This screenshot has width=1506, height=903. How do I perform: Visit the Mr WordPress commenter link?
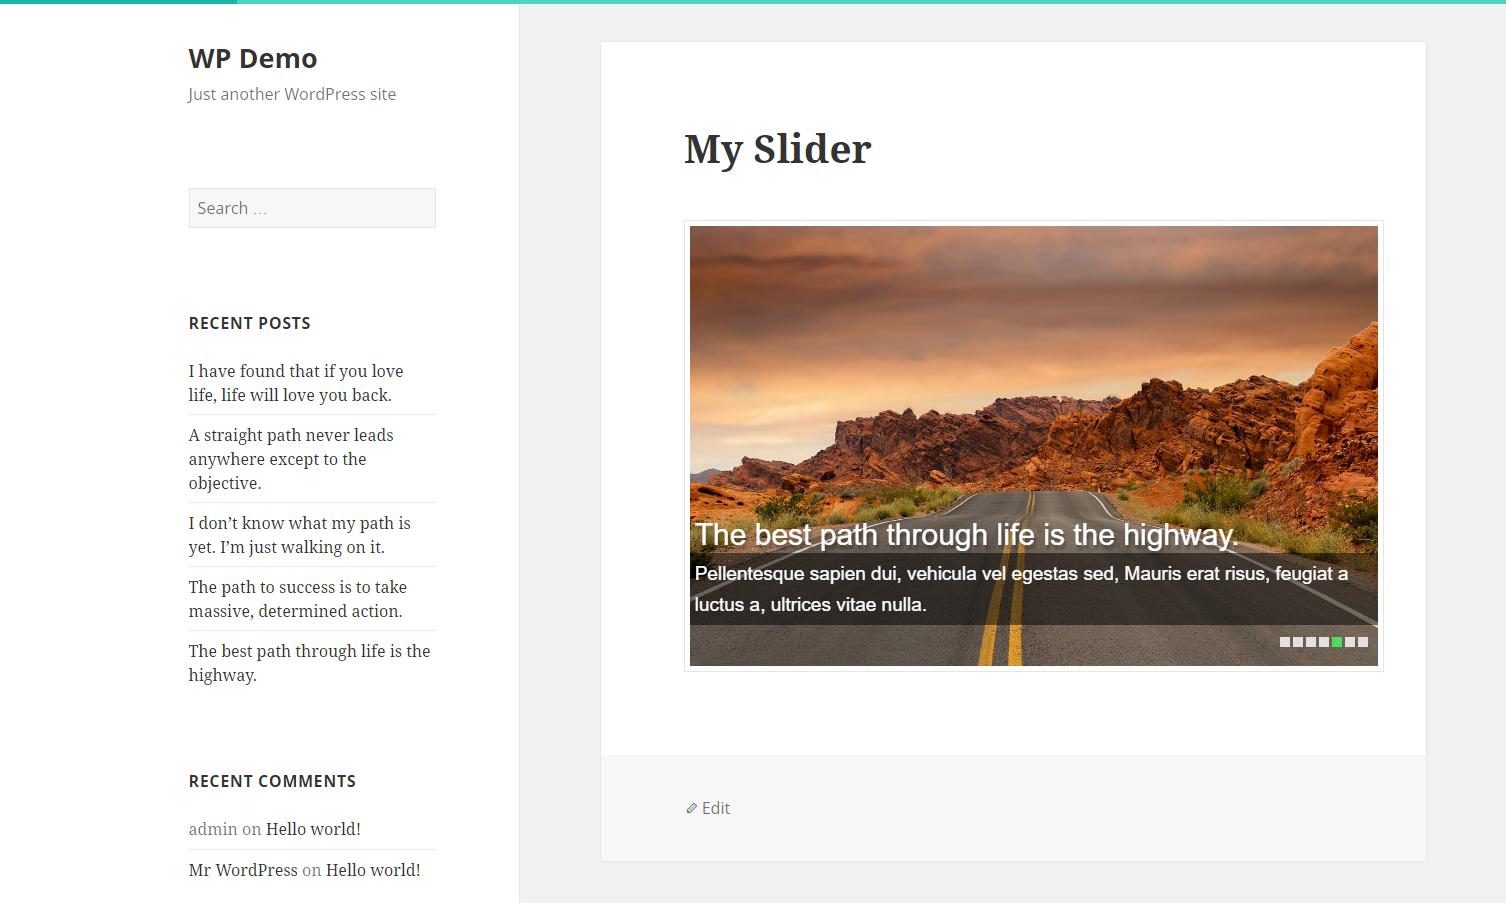coord(243,870)
